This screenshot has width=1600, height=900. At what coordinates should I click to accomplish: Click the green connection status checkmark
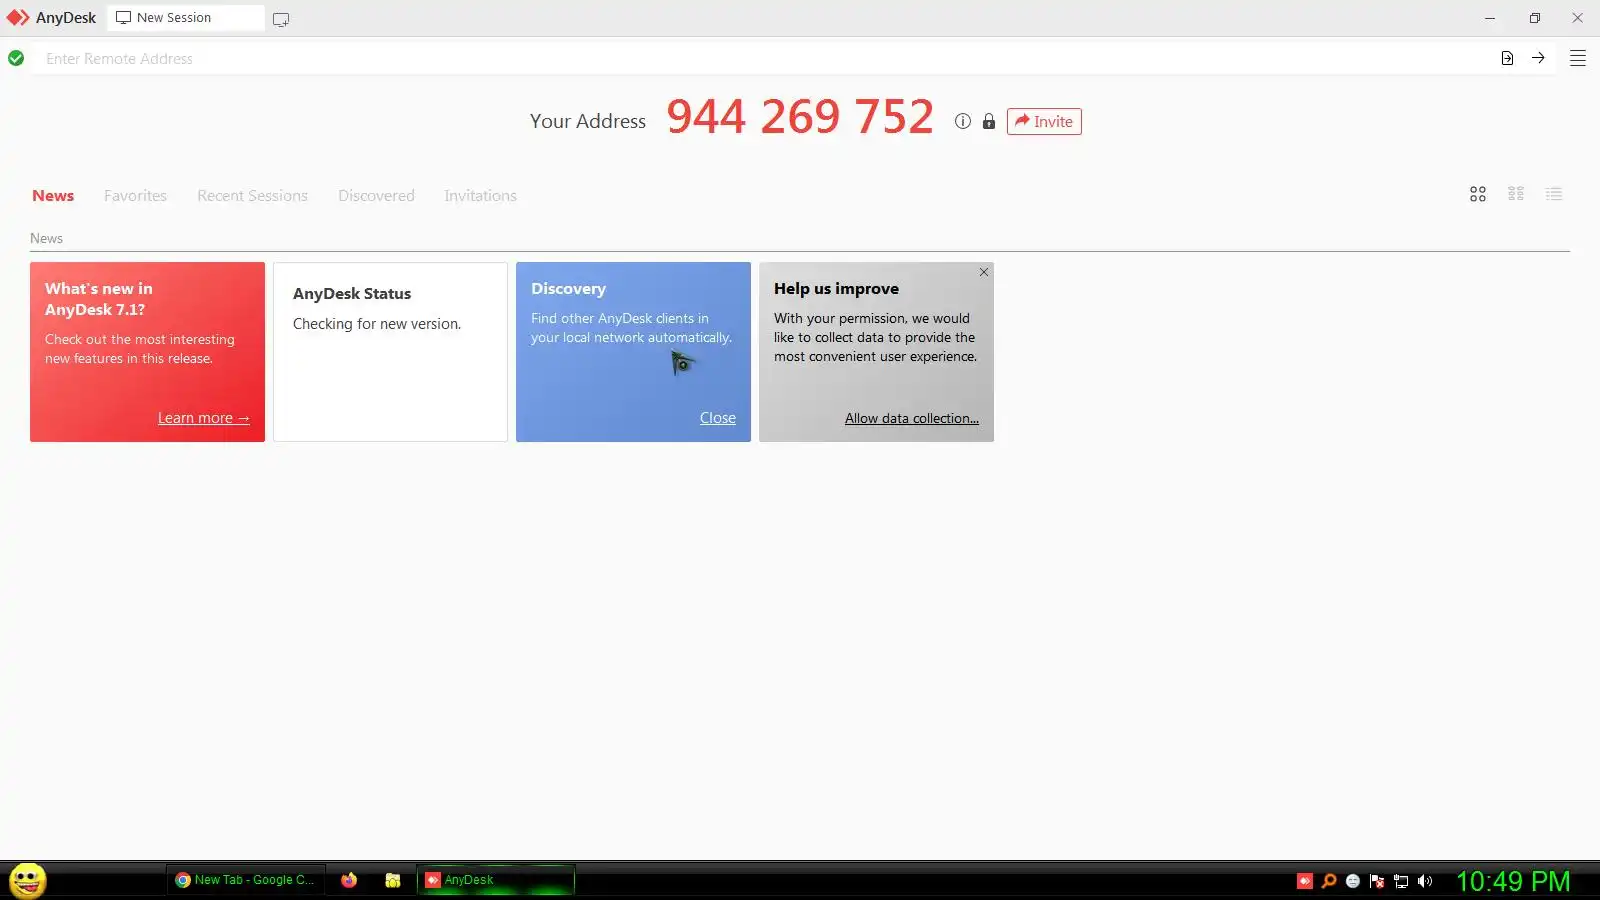coord(16,58)
